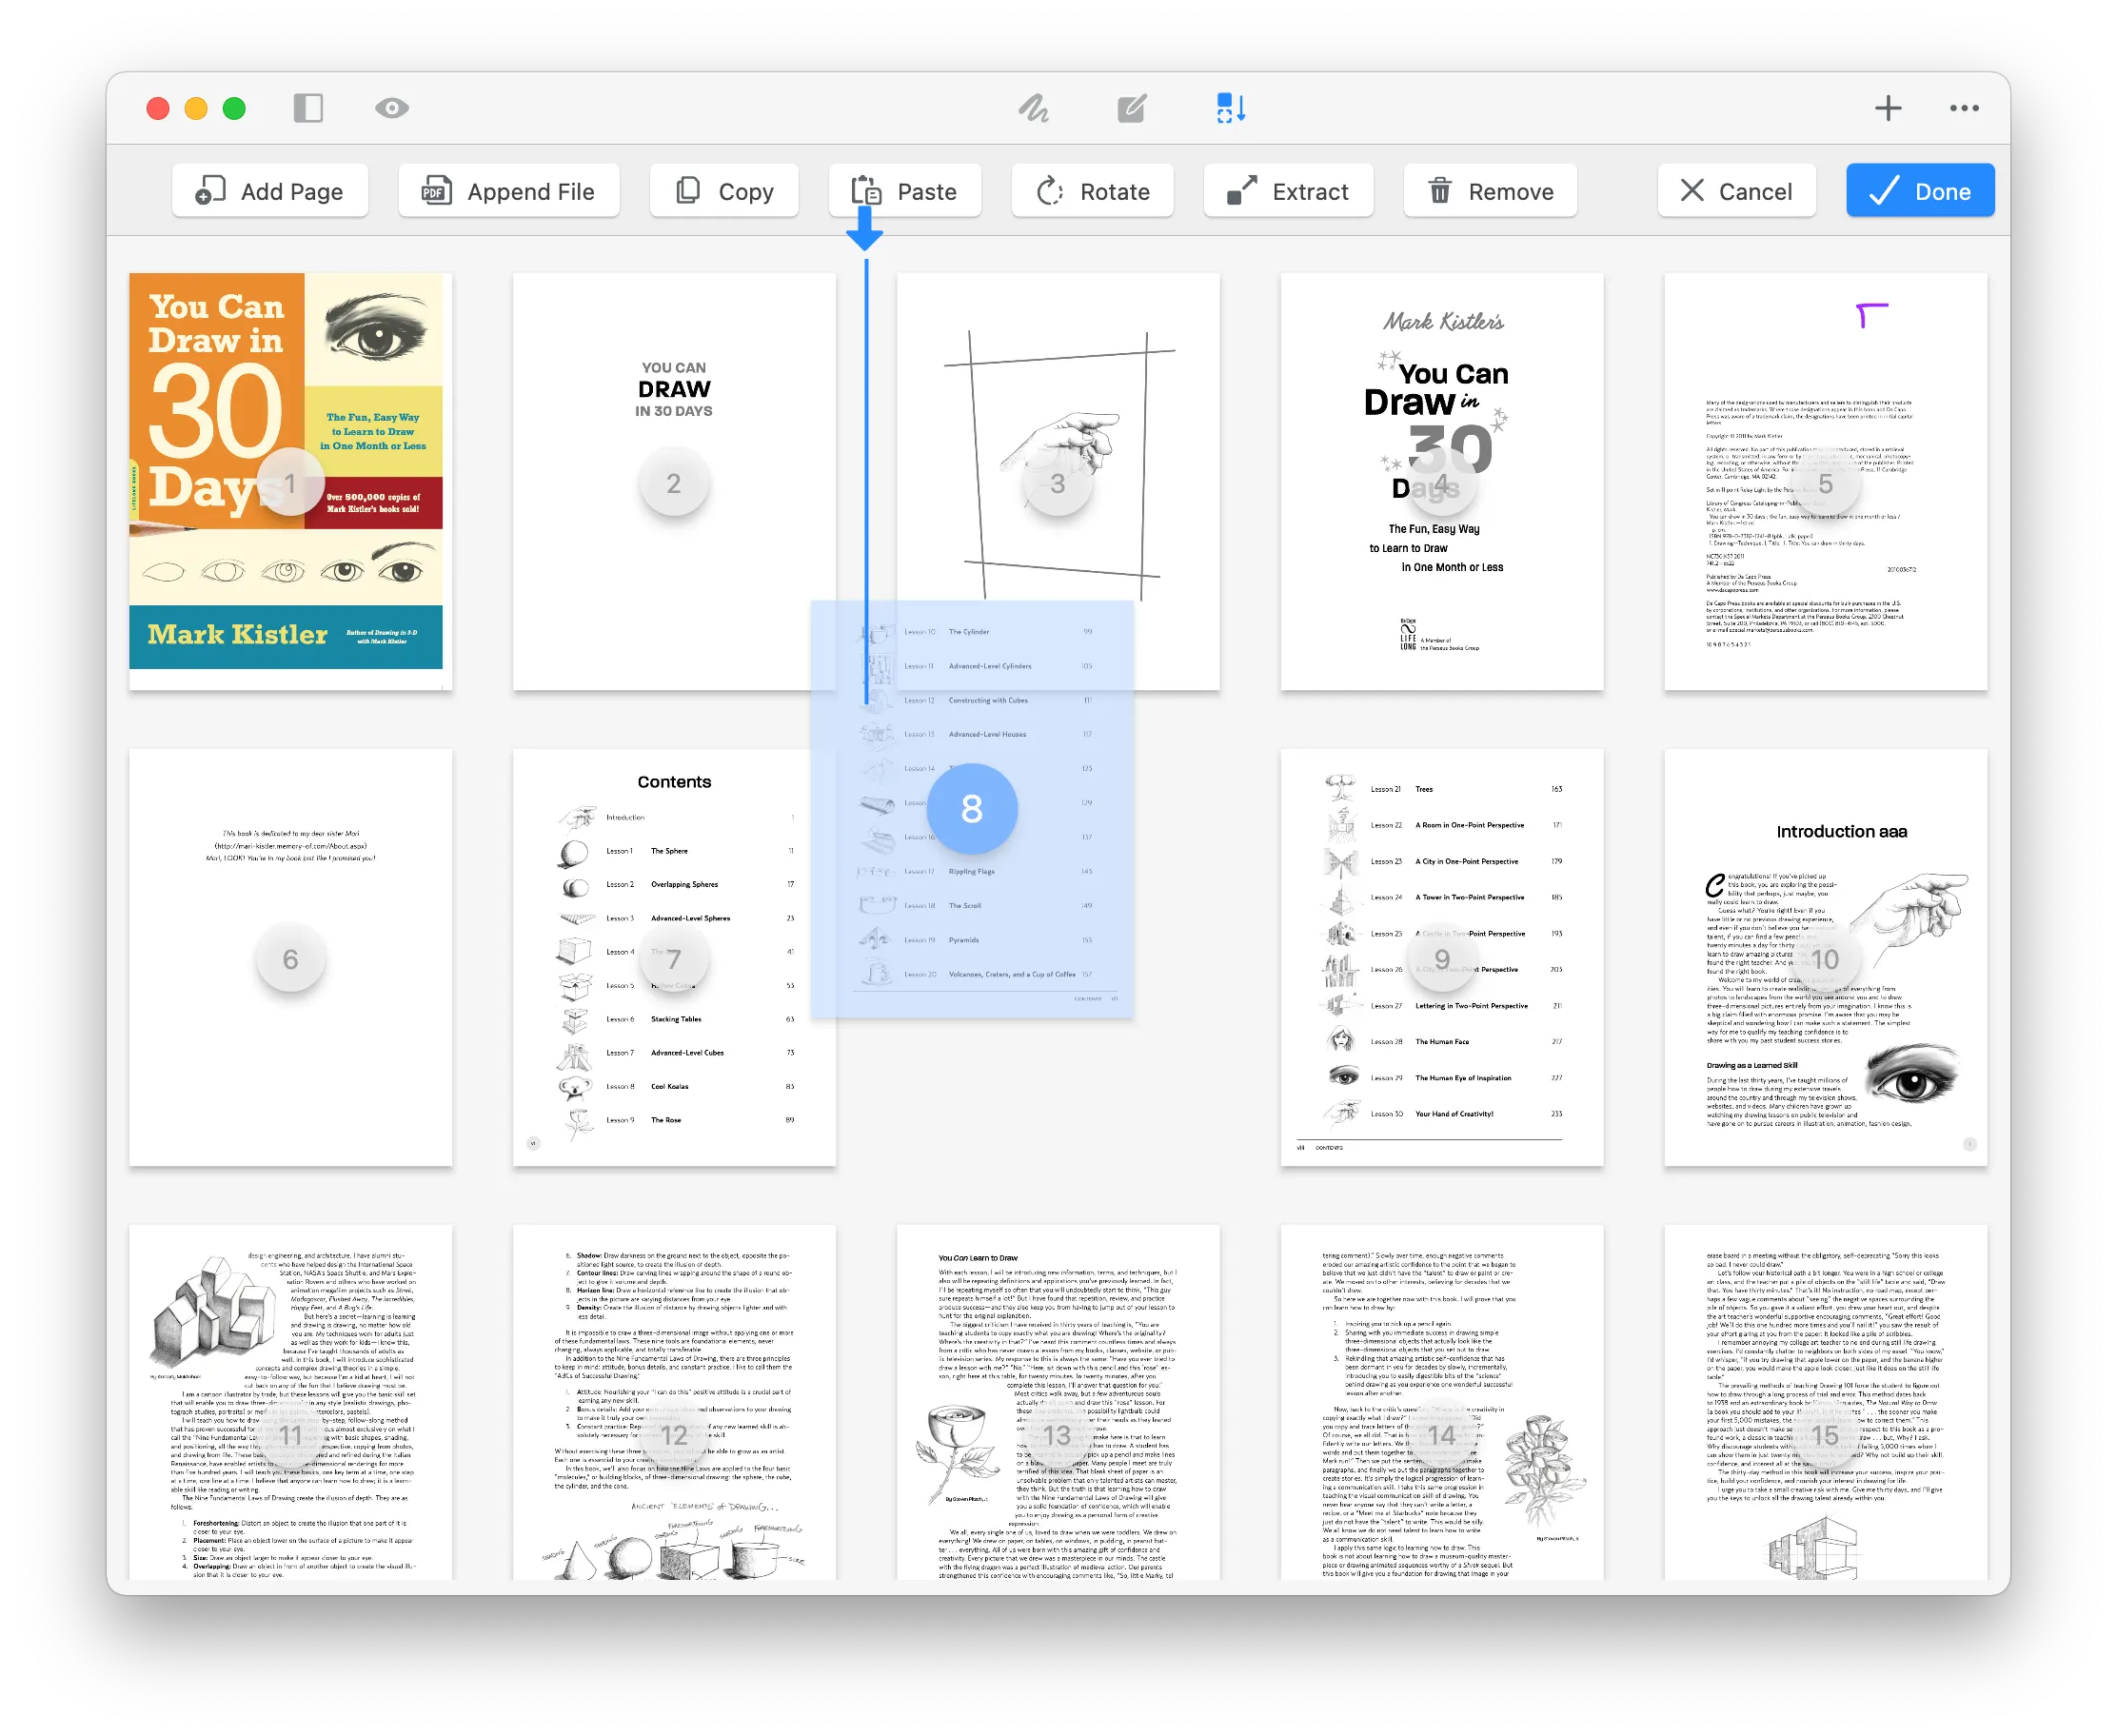The width and height of the screenshot is (2117, 1736).
Task: Close the window with red button
Action: tap(158, 108)
